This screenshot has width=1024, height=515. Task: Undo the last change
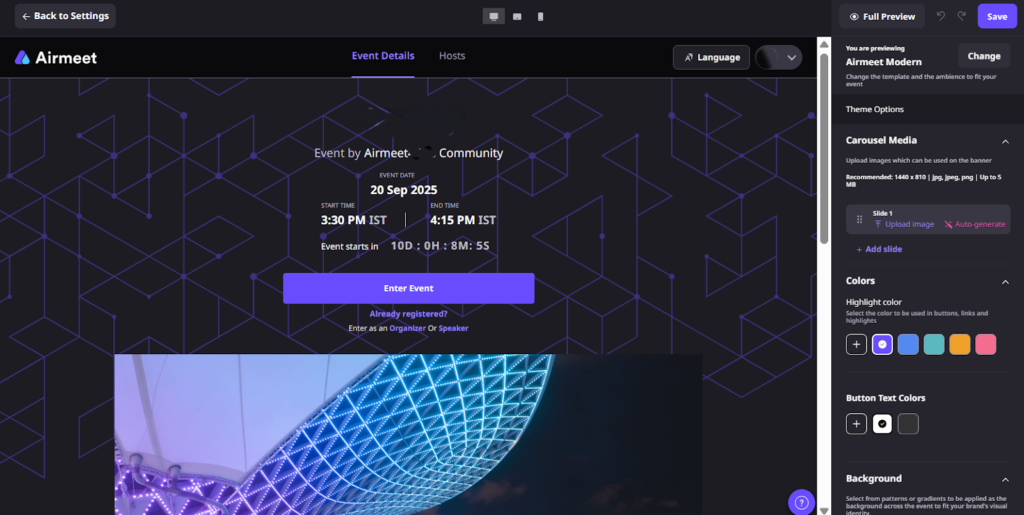tap(940, 16)
